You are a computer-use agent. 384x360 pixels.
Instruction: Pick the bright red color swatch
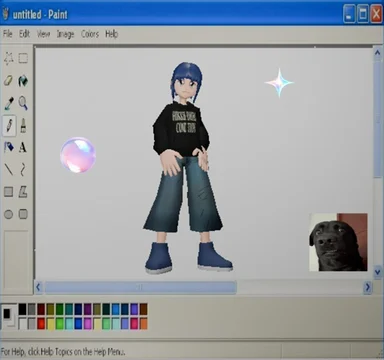click(x=41, y=324)
